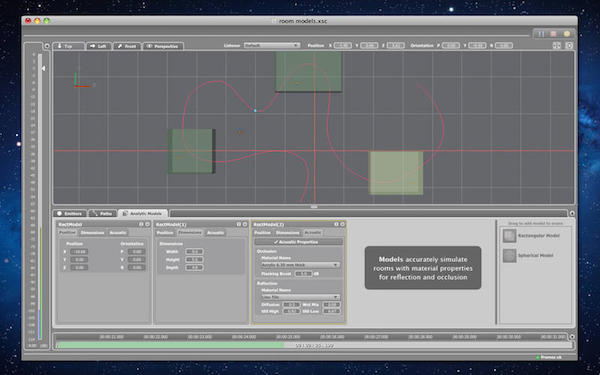Click the round button right of the timeline ruler
Image resolution: width=600 pixels, height=375 pixels.
coord(572,337)
